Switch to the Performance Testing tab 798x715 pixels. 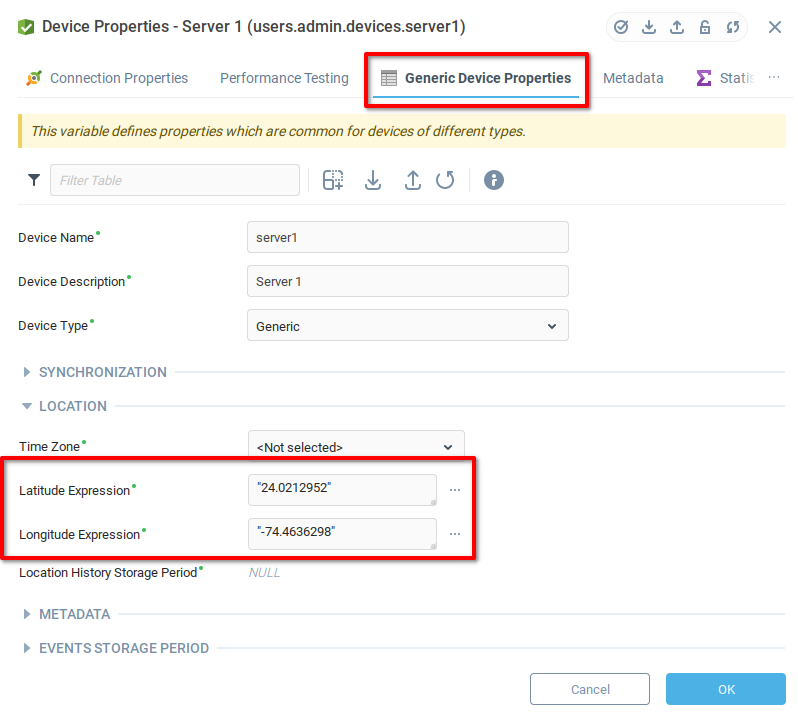point(284,78)
